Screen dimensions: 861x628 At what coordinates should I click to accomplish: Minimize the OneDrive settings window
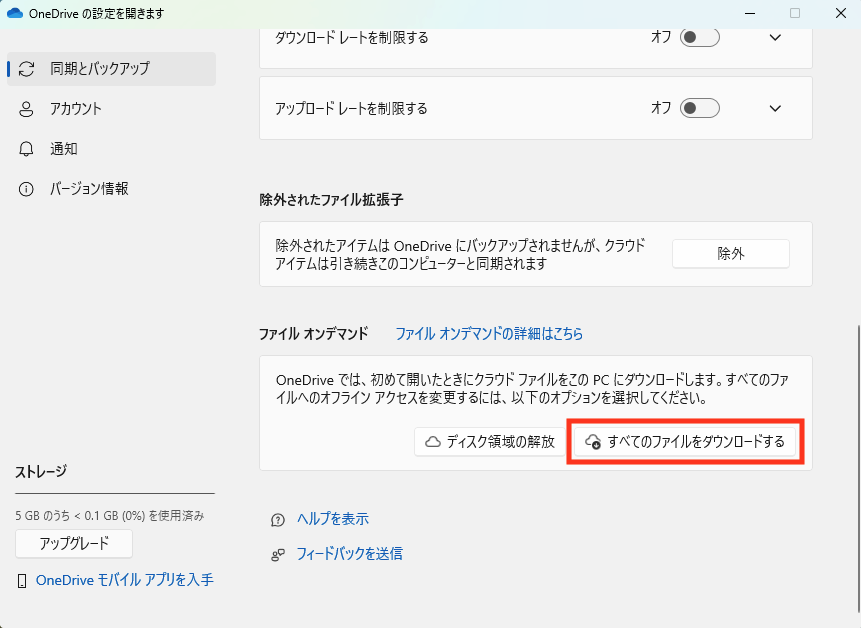[750, 13]
